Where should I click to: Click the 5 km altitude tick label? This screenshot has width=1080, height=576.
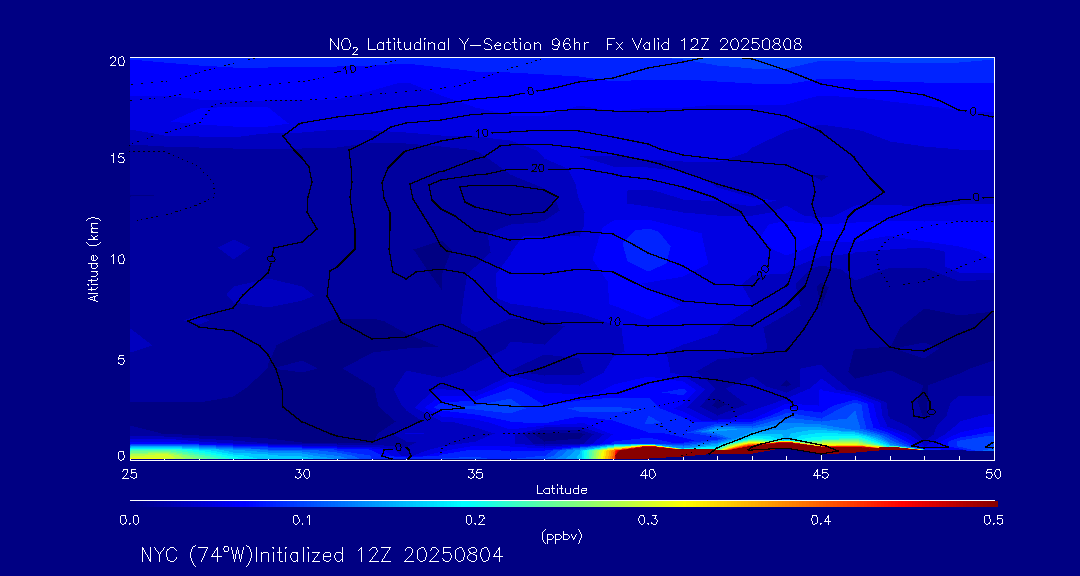click(119, 359)
